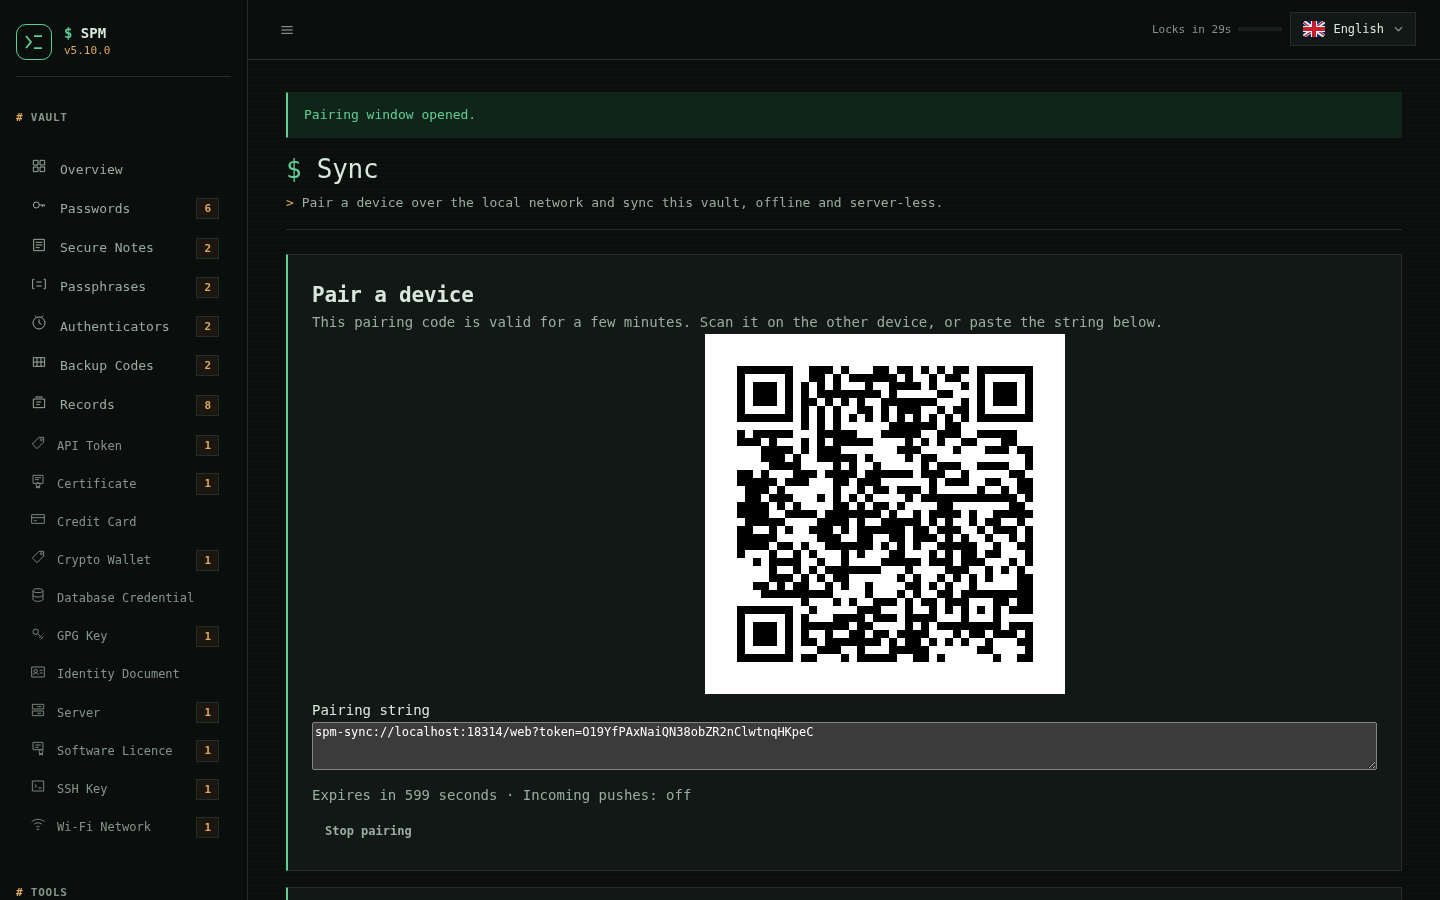Click the SPM terminal logo icon
Image resolution: width=1440 pixels, height=900 pixels.
point(34,42)
